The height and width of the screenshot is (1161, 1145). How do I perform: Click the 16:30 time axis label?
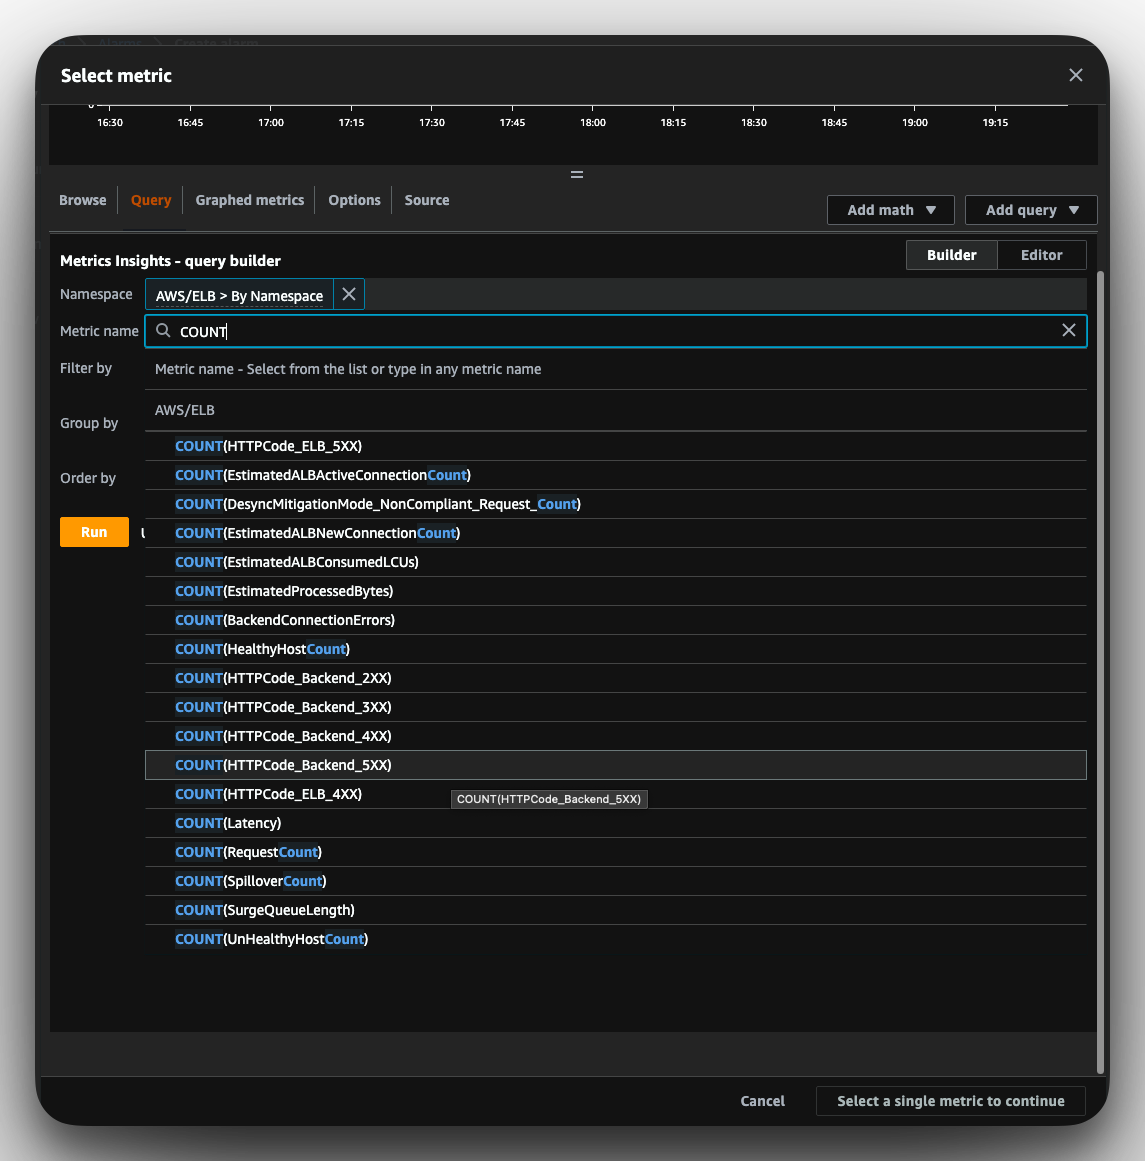(x=110, y=122)
